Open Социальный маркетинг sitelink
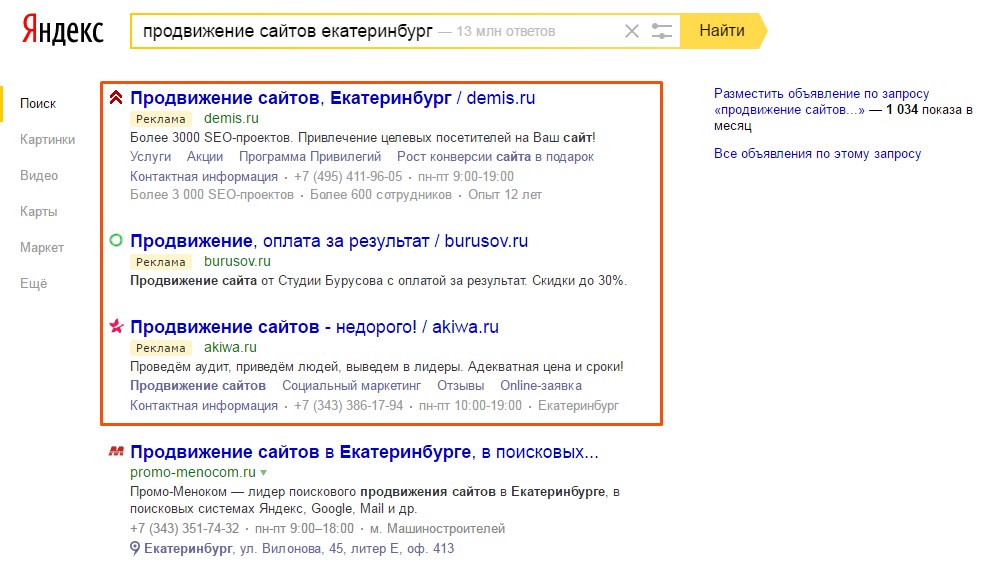The height and width of the screenshot is (567, 982). click(351, 386)
